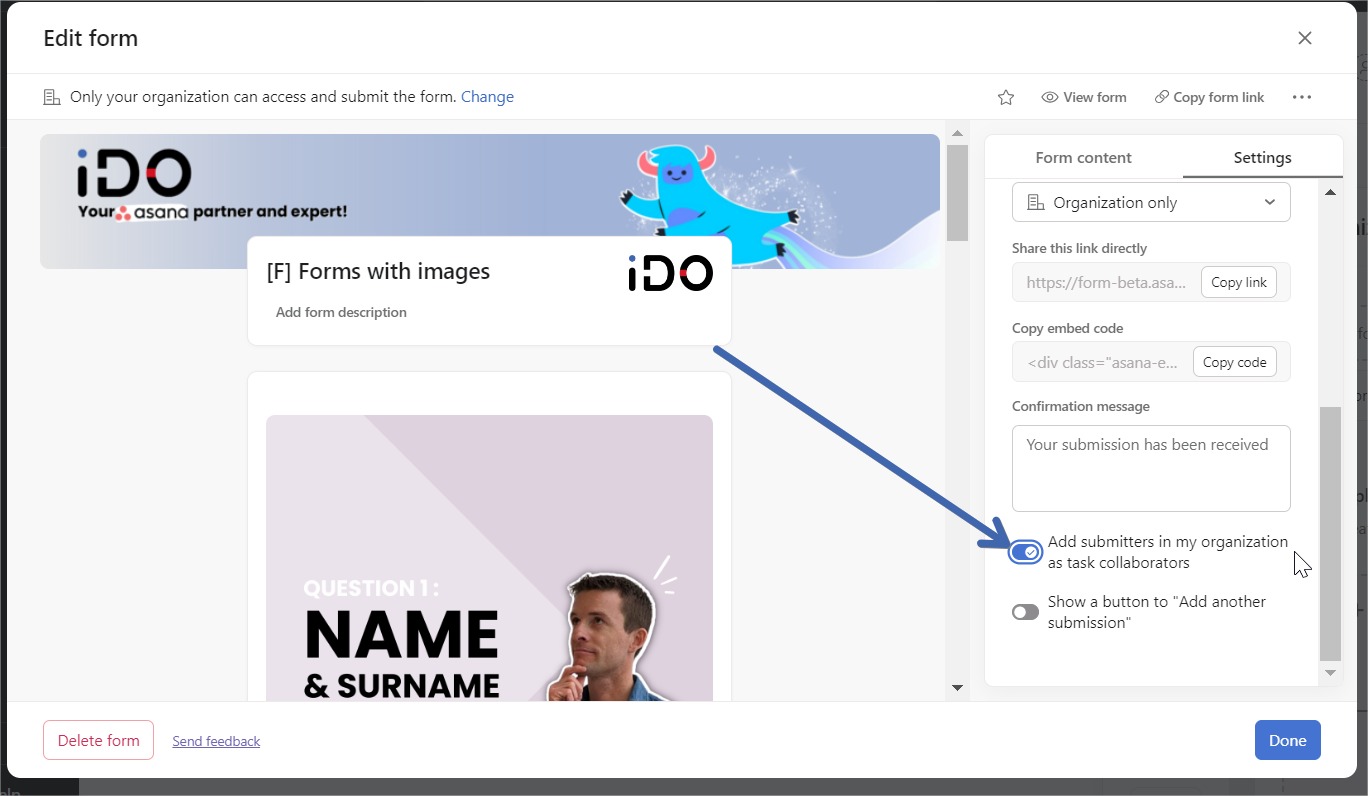Click the Done button
The image size is (1368, 796).
coord(1287,740)
